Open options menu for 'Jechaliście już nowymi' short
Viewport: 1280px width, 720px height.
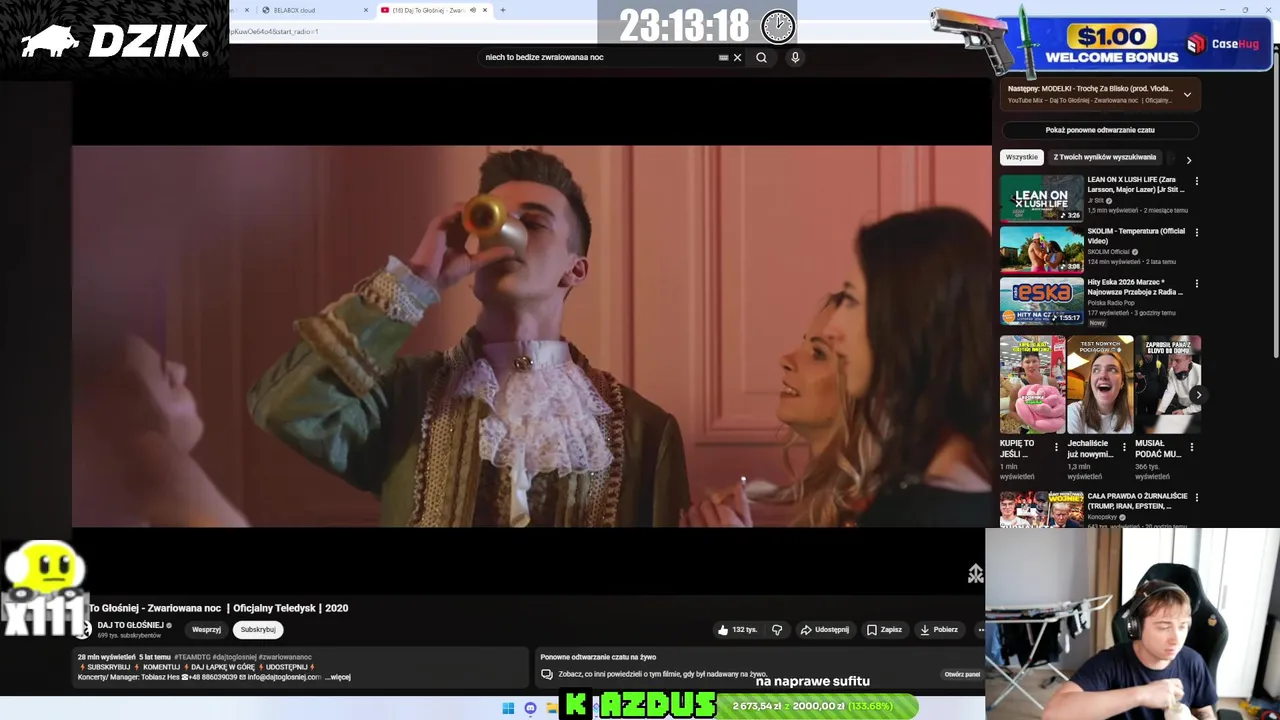click(1124, 447)
